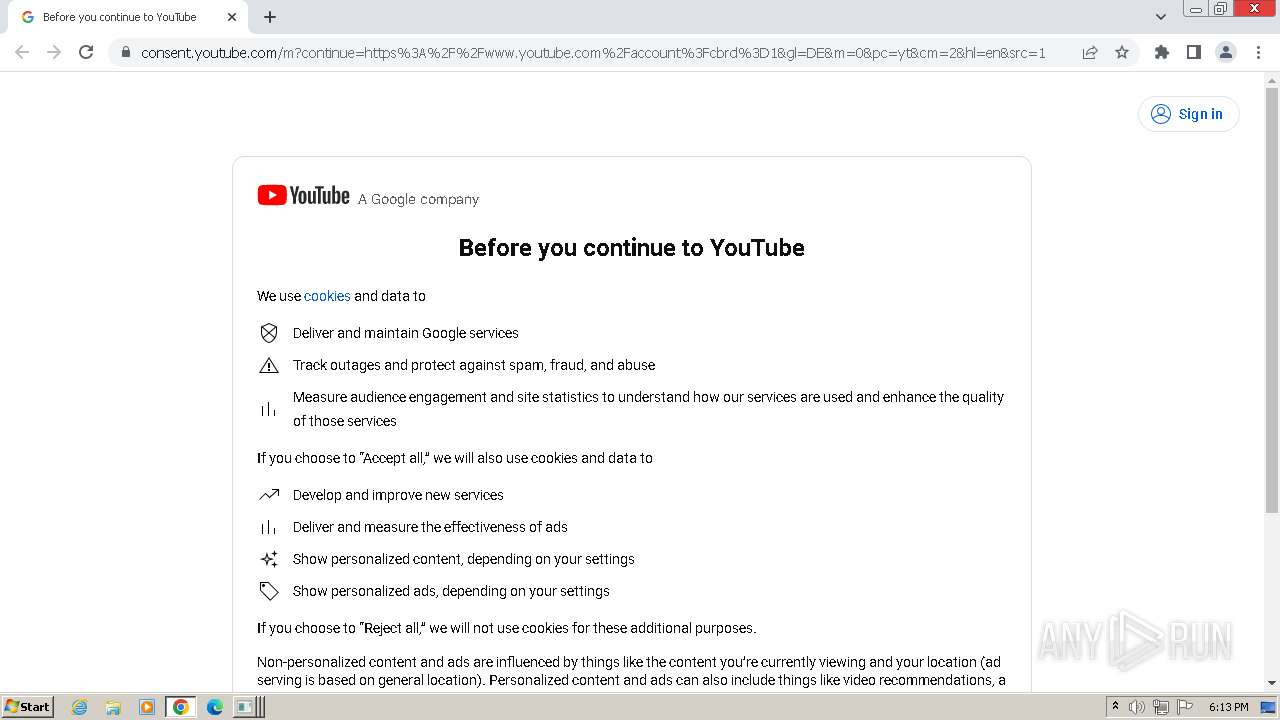The width and height of the screenshot is (1280, 720).
Task: Toggle the browser side panel icon
Action: point(1193,52)
